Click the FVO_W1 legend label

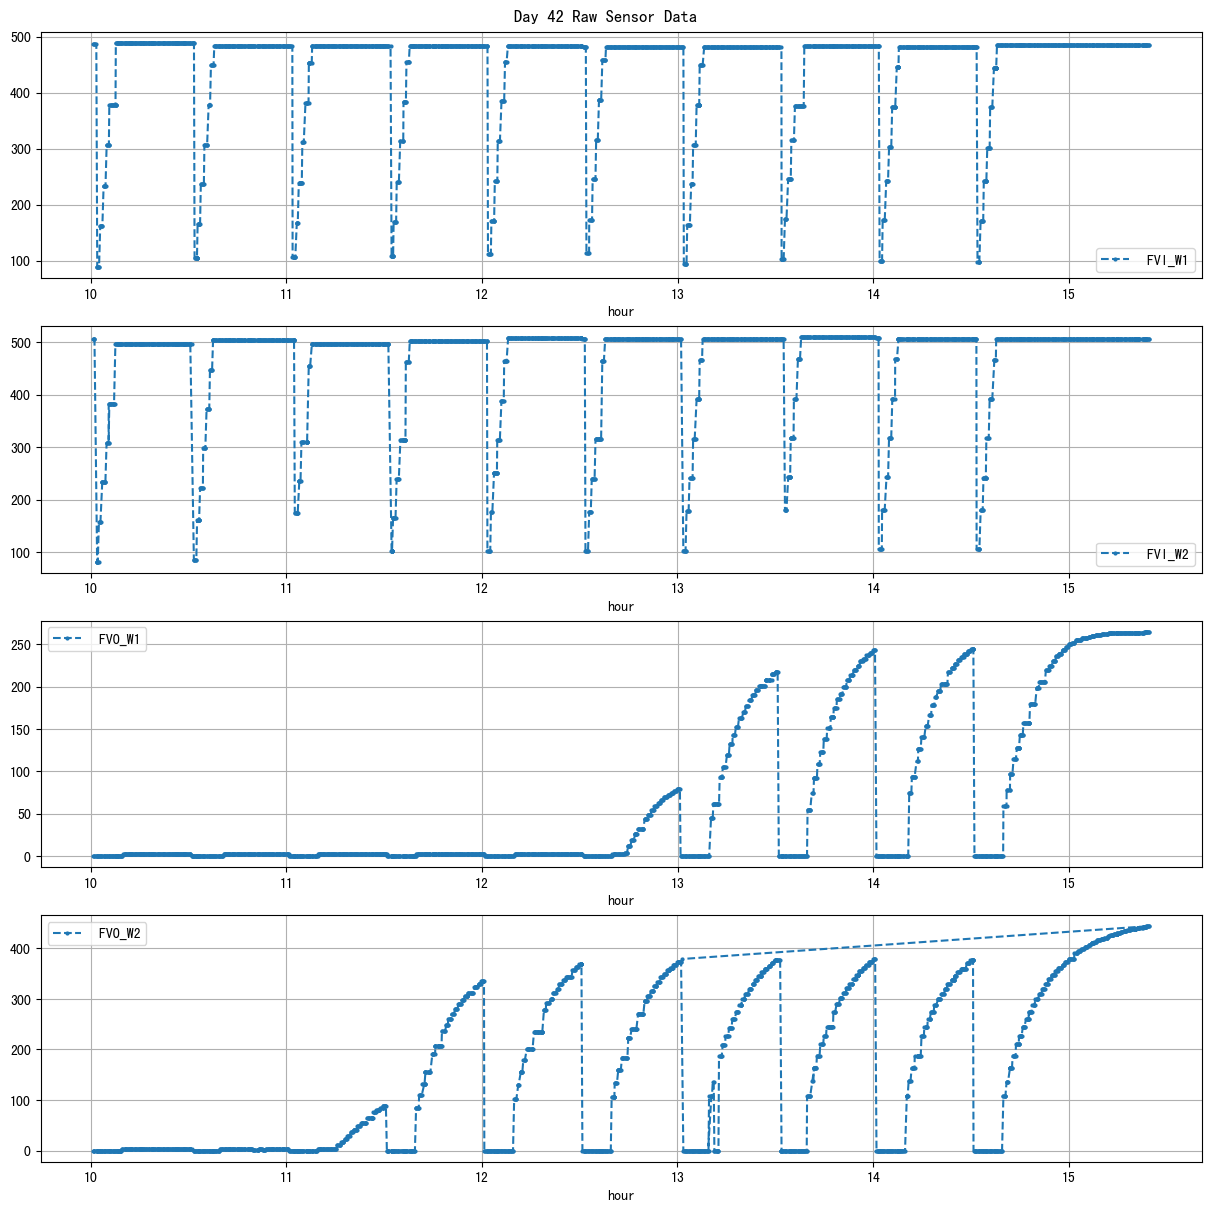120,640
